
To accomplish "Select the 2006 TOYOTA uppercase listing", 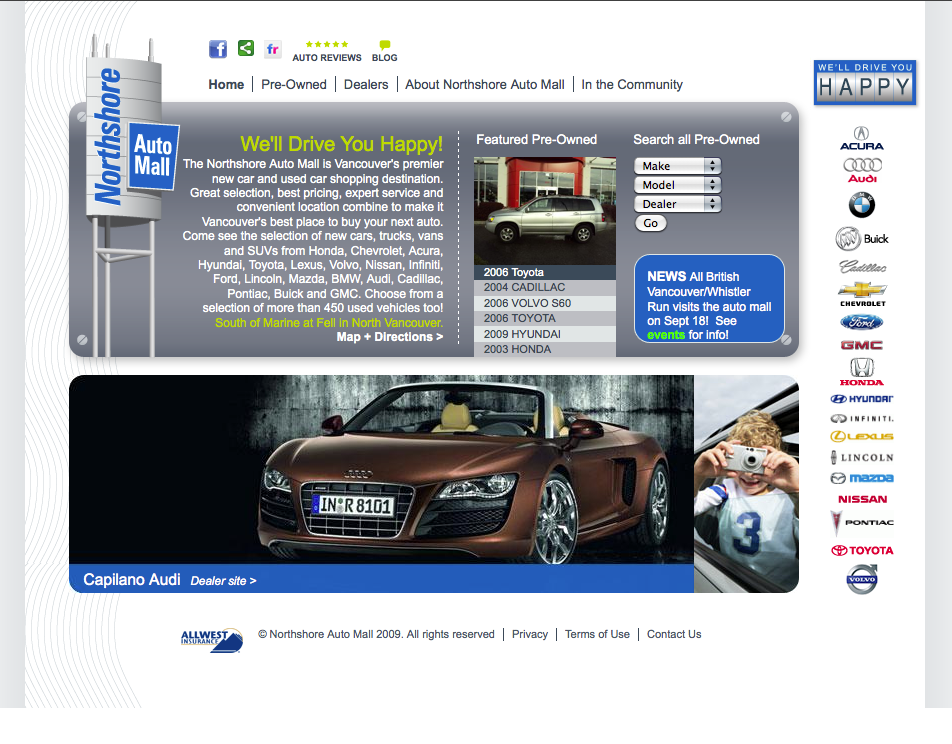I will click(545, 318).
